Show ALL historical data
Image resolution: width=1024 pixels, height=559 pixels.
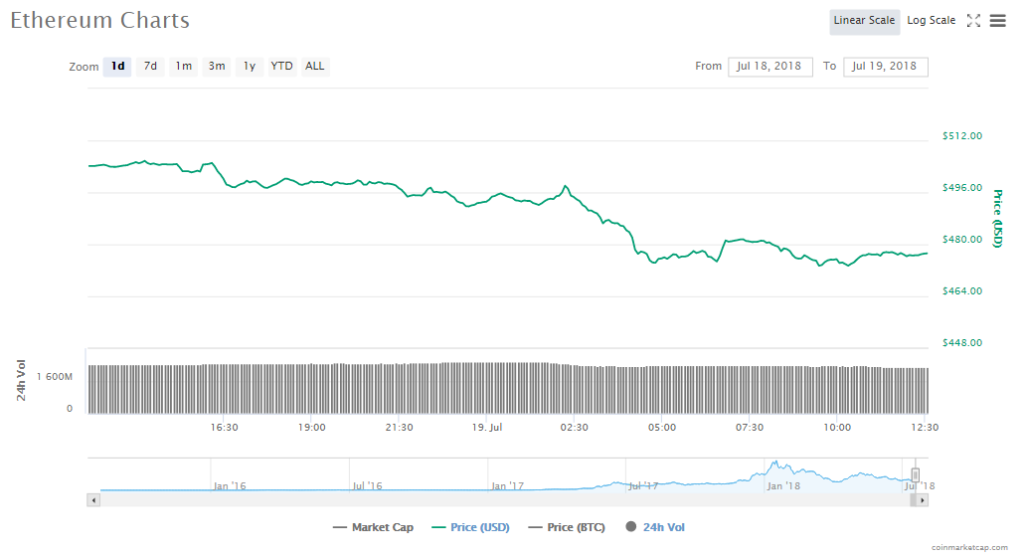click(315, 67)
